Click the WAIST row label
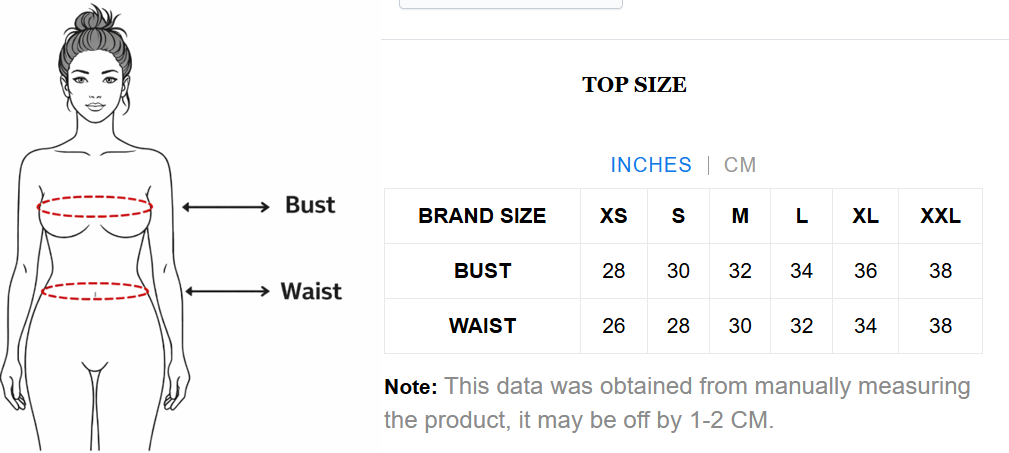Viewport: 1009px width, 453px height. [482, 326]
